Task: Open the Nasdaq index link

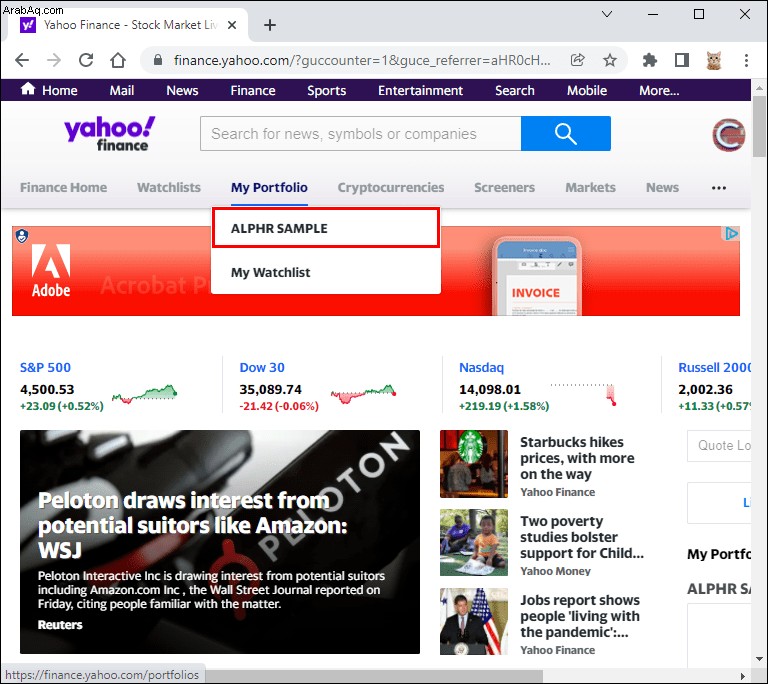Action: 481,367
